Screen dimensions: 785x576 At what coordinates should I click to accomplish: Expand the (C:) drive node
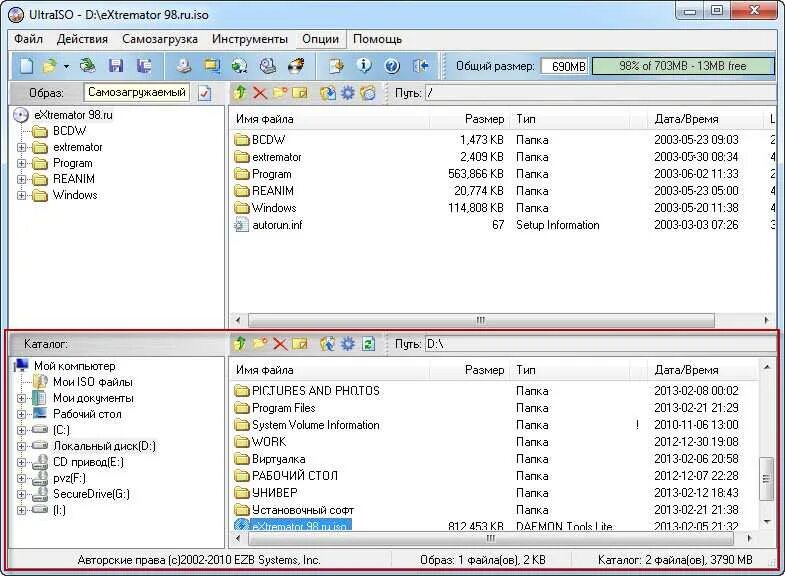tap(21, 430)
